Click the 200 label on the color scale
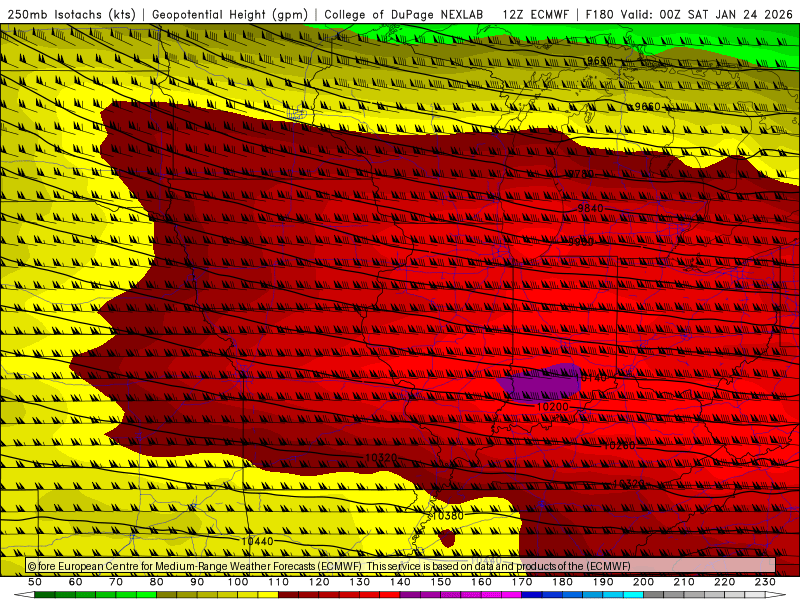Screen dimensions: 800x600 point(643,582)
